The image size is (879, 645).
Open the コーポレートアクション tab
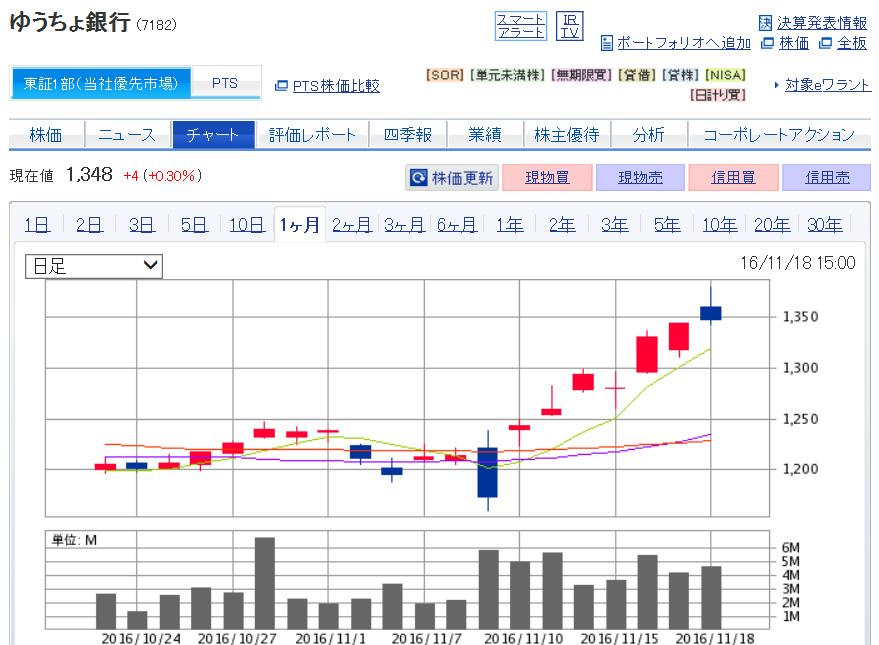(x=779, y=134)
